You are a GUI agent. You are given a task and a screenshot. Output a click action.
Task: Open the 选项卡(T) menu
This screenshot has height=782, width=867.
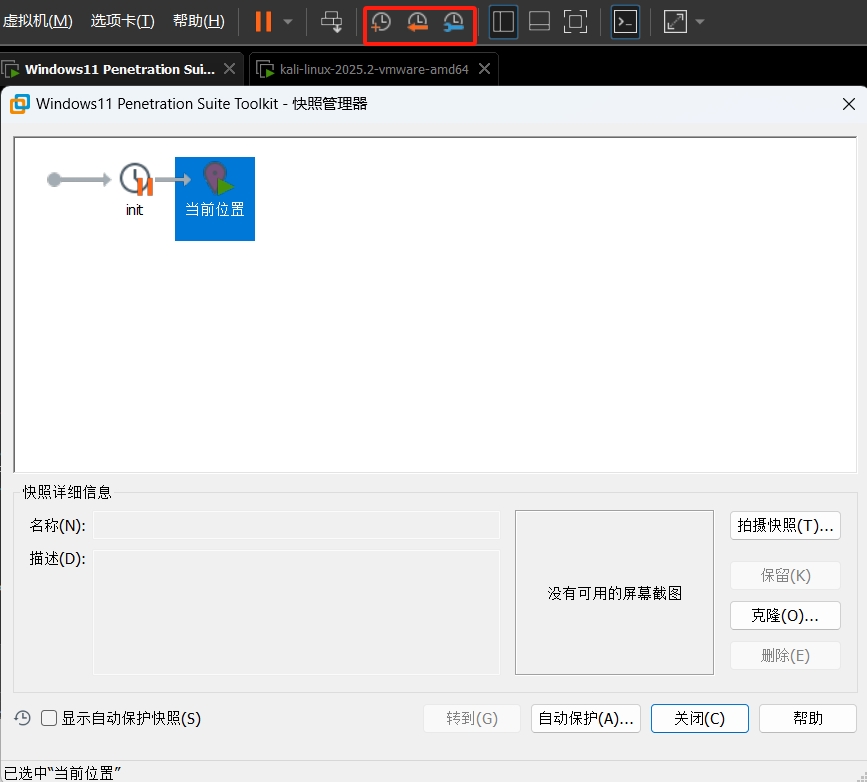pyautogui.click(x=123, y=20)
